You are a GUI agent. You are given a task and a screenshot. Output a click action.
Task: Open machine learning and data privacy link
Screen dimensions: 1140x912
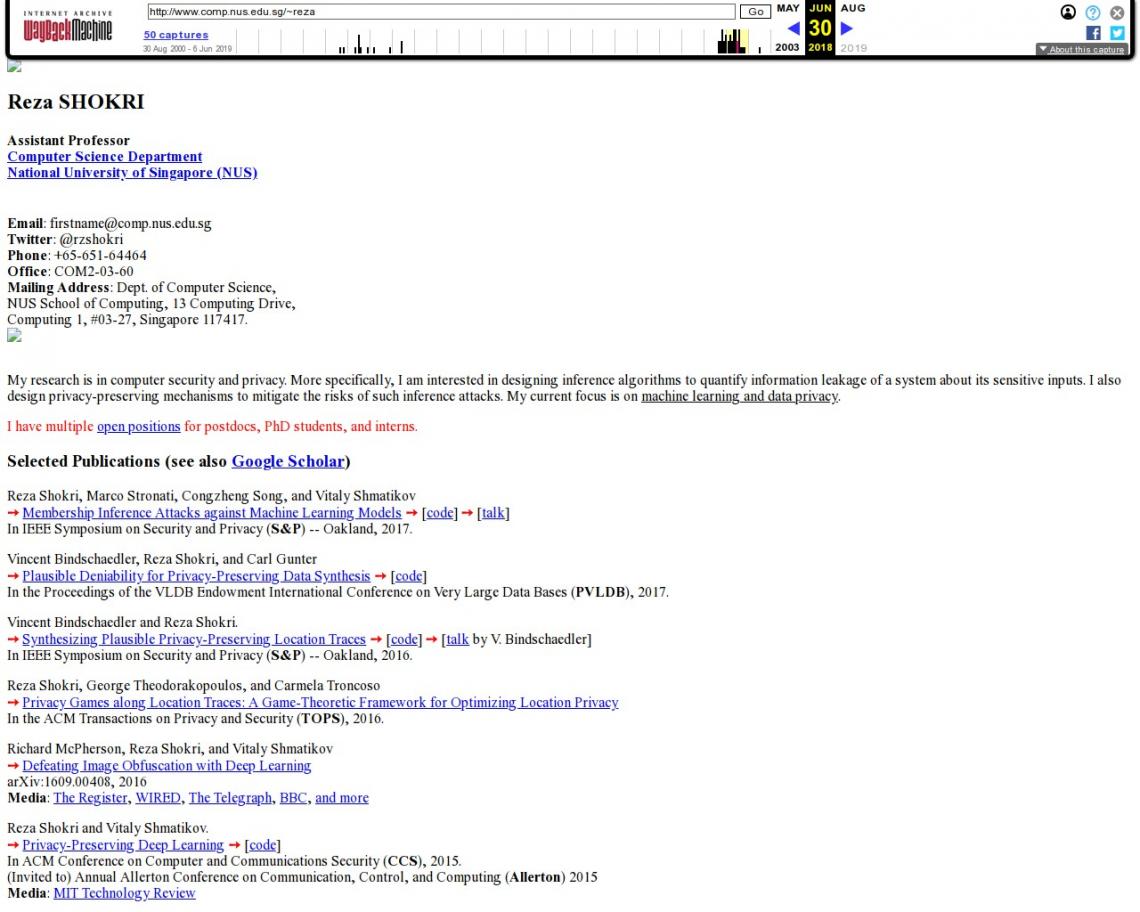point(739,396)
